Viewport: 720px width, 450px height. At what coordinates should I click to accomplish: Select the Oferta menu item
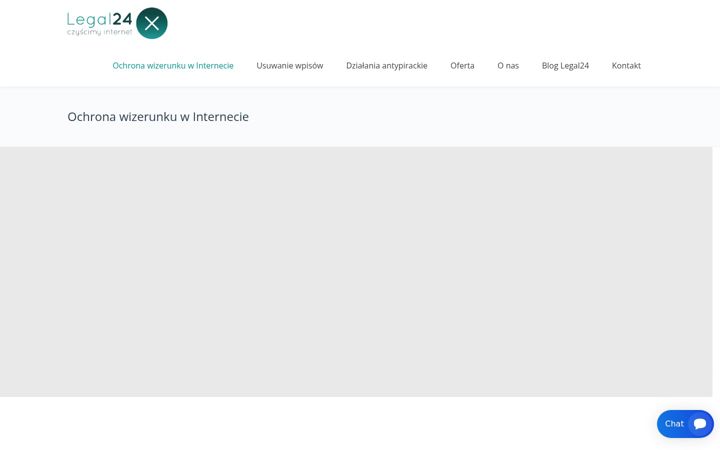point(462,66)
